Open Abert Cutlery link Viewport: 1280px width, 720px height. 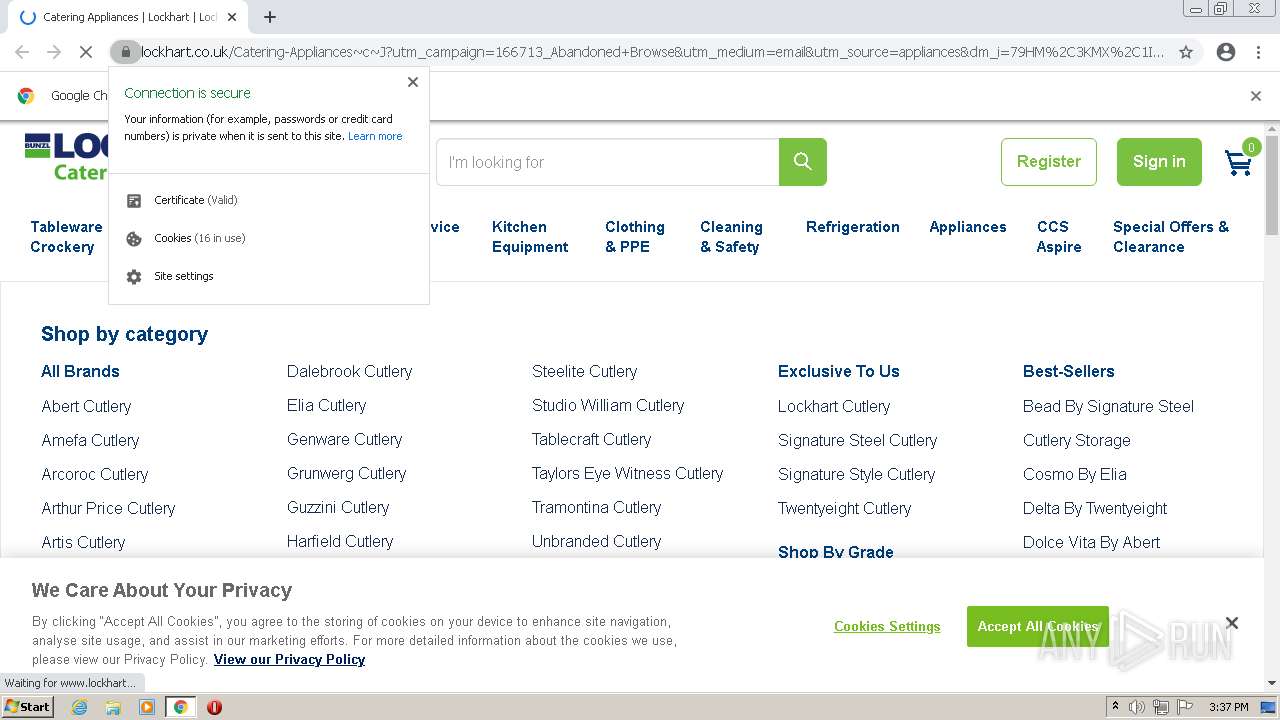coord(86,406)
